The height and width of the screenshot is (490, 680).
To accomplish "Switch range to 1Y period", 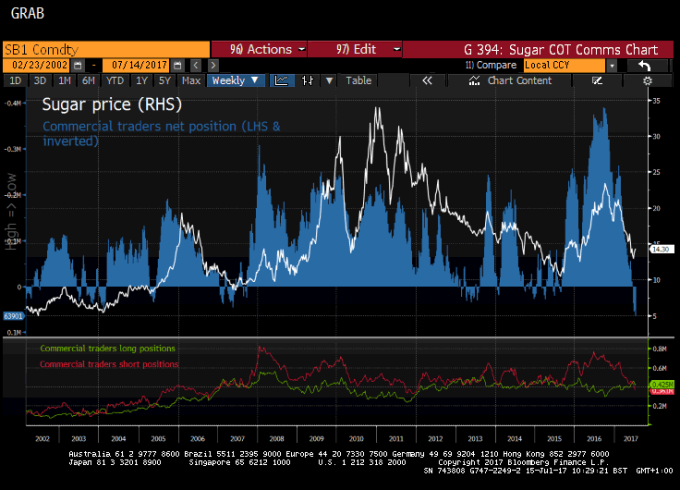I will pos(142,80).
